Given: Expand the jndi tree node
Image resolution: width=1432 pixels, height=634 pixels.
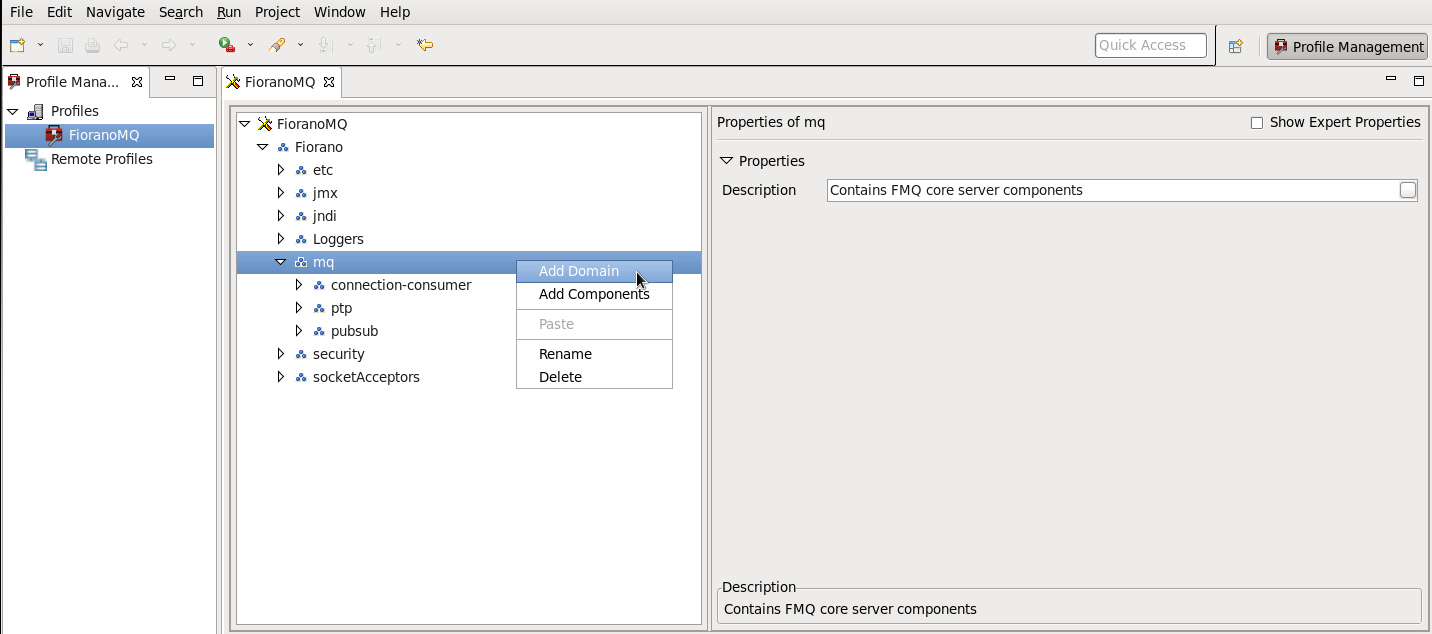Looking at the screenshot, I should [281, 216].
